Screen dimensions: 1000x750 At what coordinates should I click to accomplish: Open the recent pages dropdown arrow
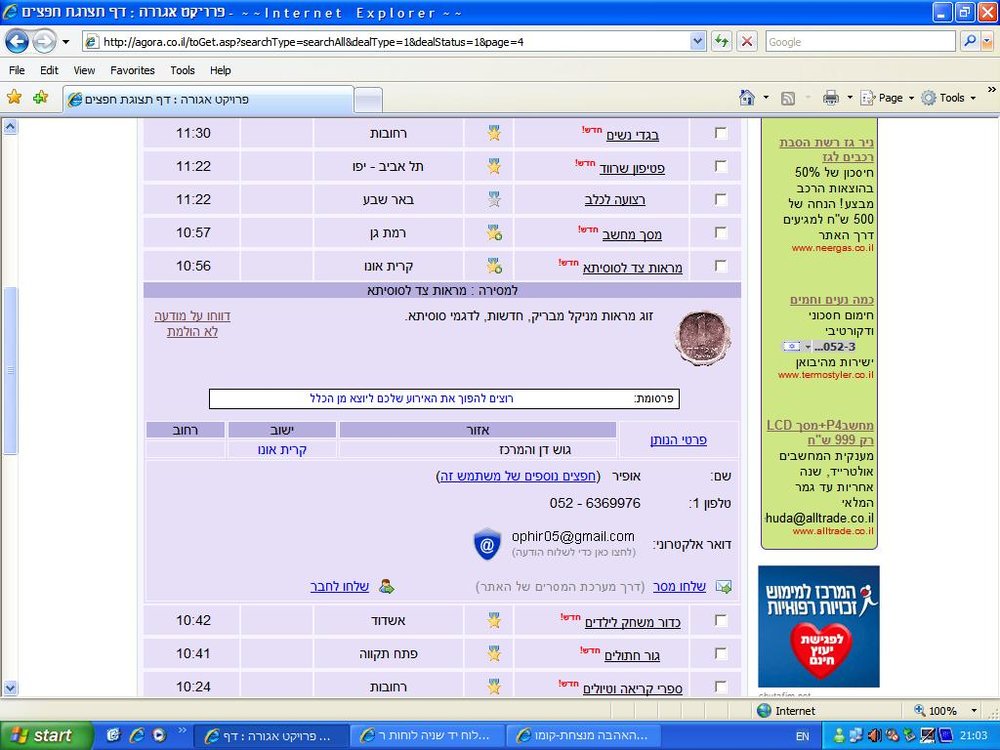pyautogui.click(x=66, y=42)
